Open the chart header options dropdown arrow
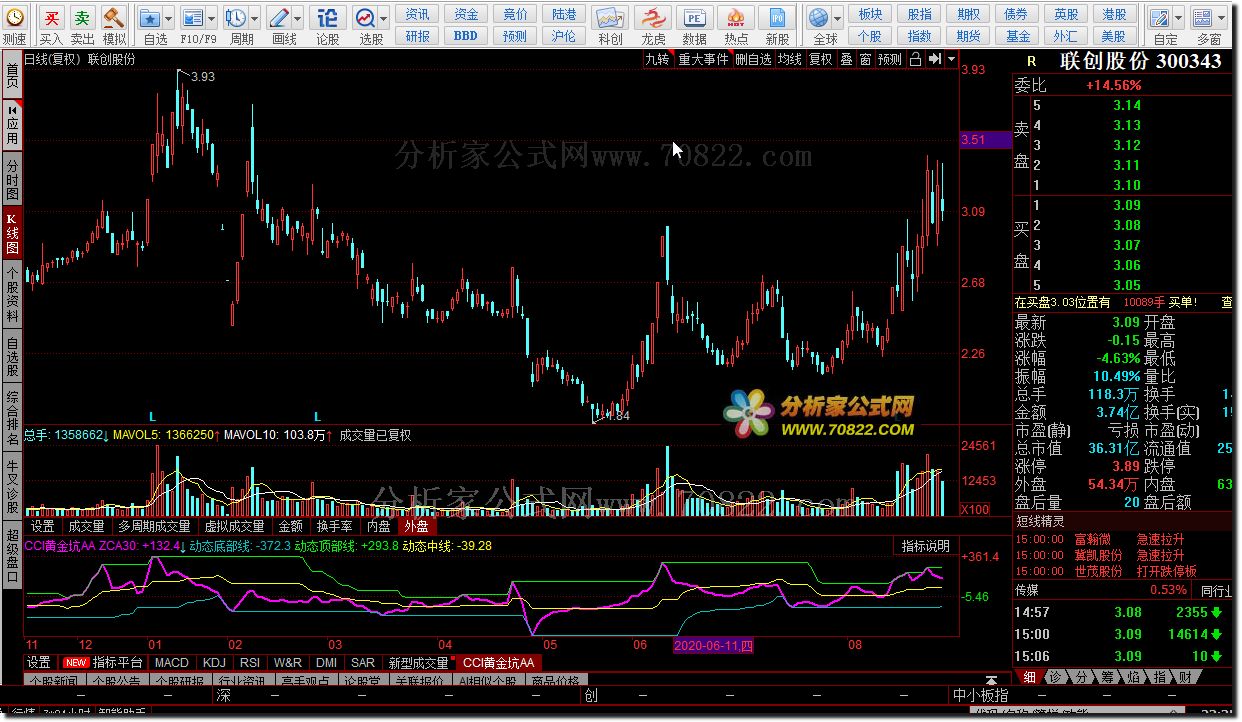 [x=950, y=59]
